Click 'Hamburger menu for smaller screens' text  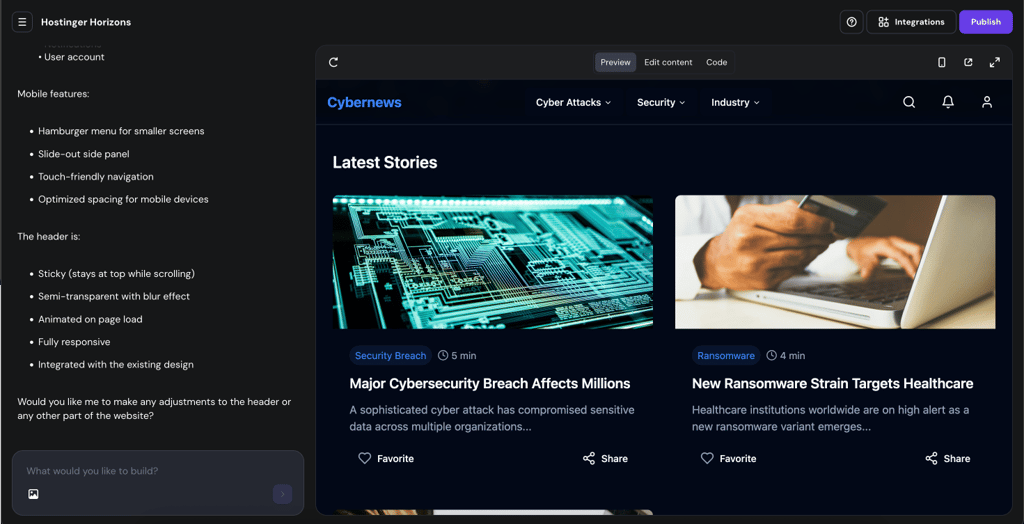[121, 131]
